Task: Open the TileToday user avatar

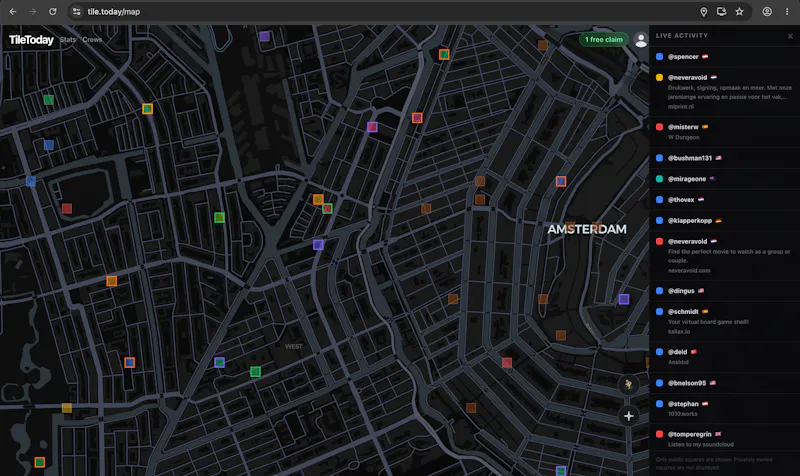Action: (640, 39)
